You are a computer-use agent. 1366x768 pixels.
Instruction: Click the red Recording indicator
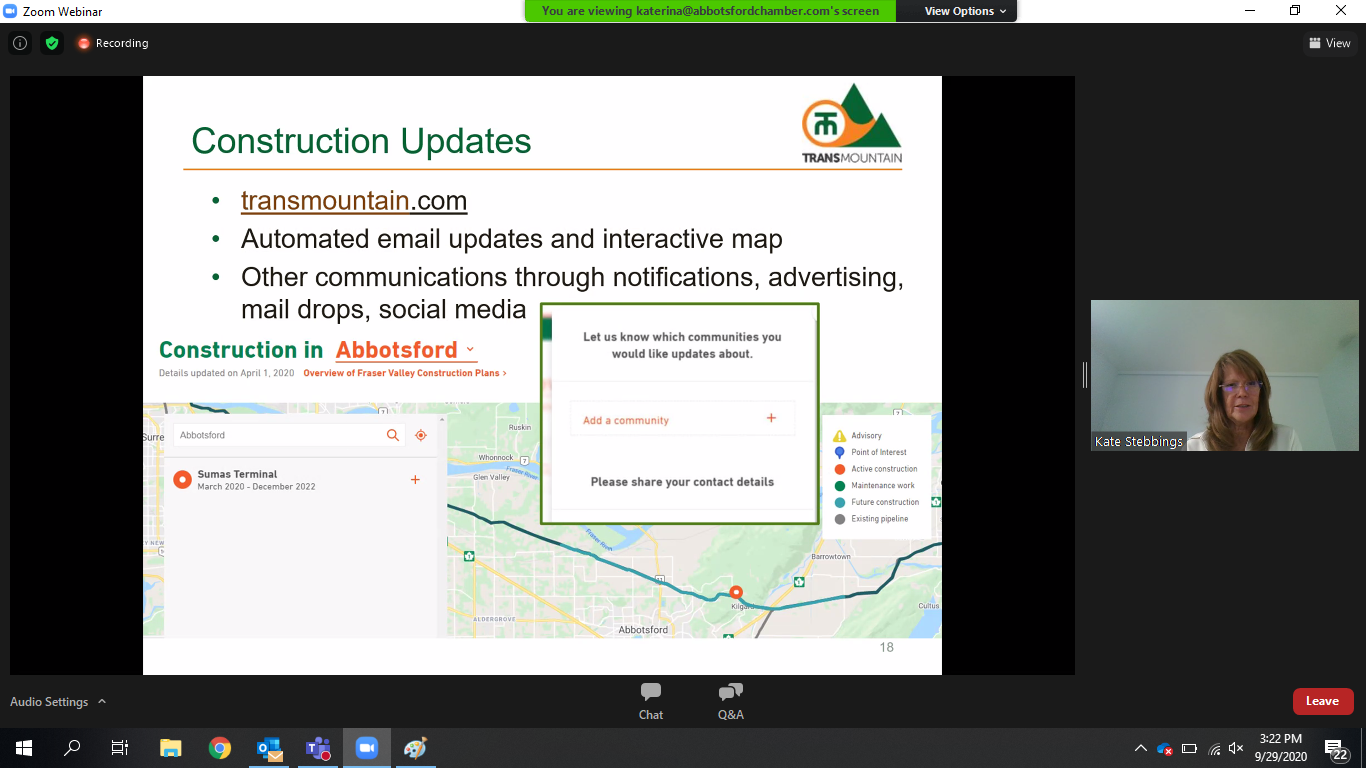113,43
